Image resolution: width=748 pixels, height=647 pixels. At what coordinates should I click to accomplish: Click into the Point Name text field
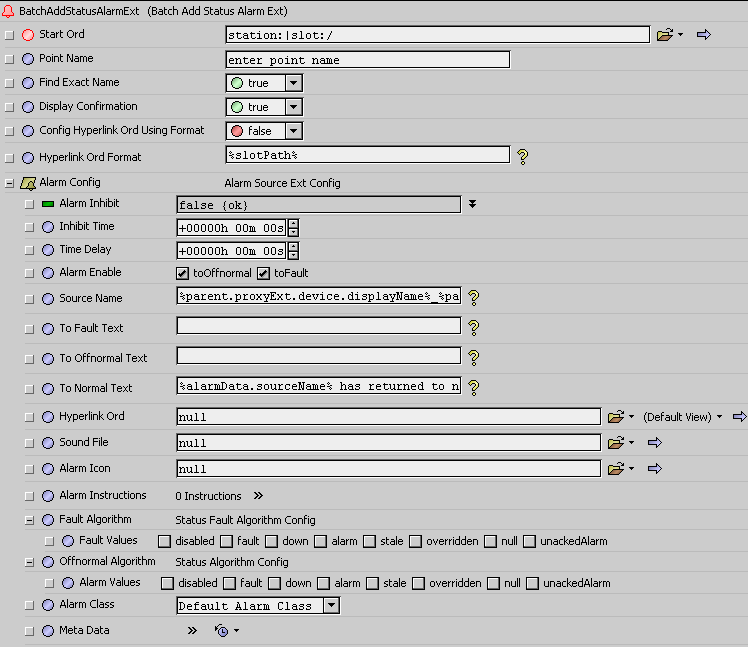click(x=367, y=59)
